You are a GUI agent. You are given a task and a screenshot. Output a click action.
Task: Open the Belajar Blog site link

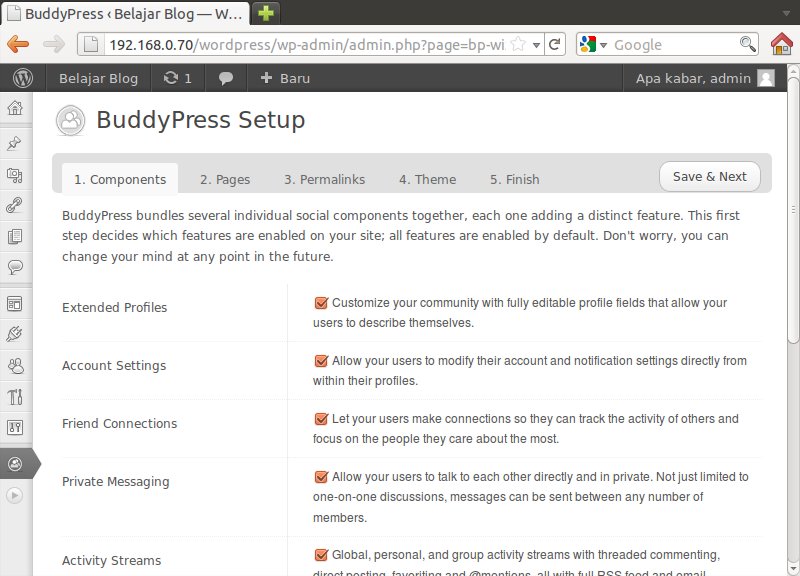(x=98, y=78)
